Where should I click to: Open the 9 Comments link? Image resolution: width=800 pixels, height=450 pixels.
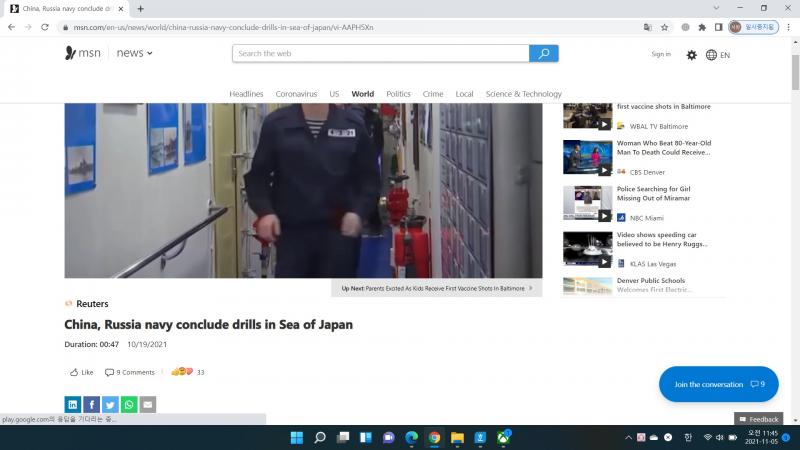point(130,372)
